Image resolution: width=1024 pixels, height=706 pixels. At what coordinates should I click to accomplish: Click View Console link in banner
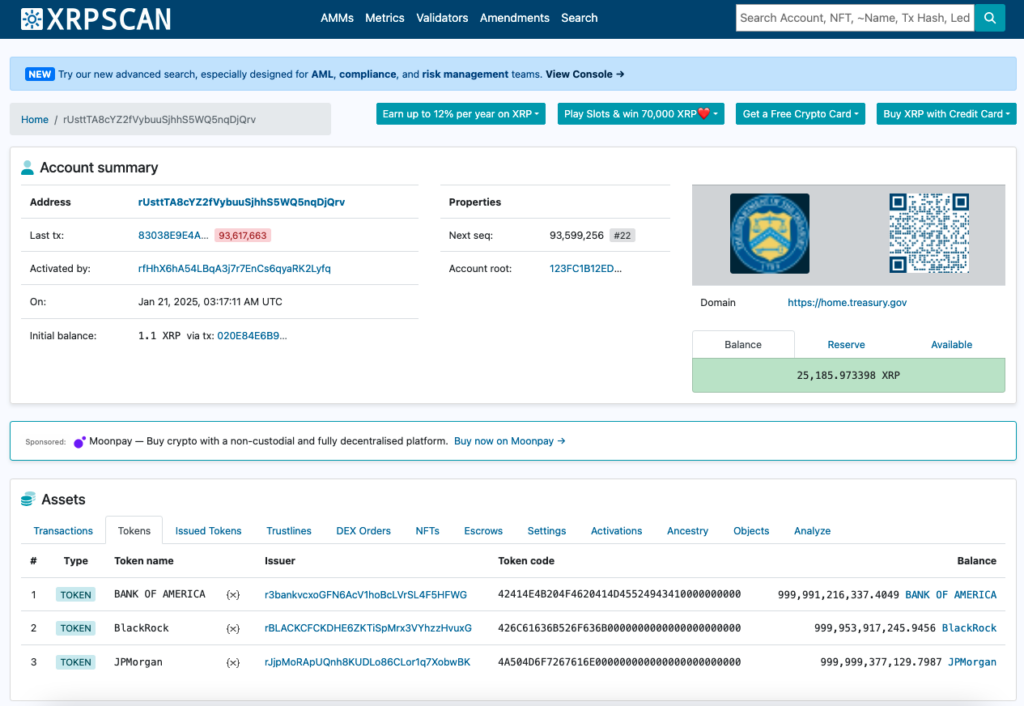click(585, 74)
